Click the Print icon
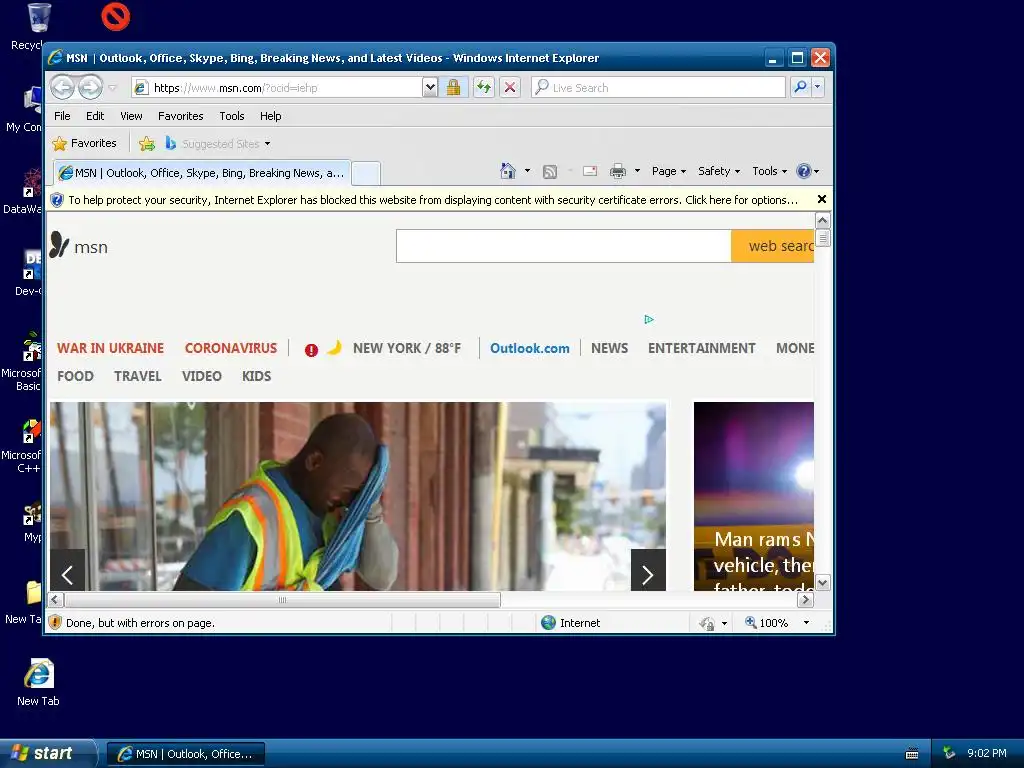This screenshot has width=1024, height=768. (x=618, y=171)
